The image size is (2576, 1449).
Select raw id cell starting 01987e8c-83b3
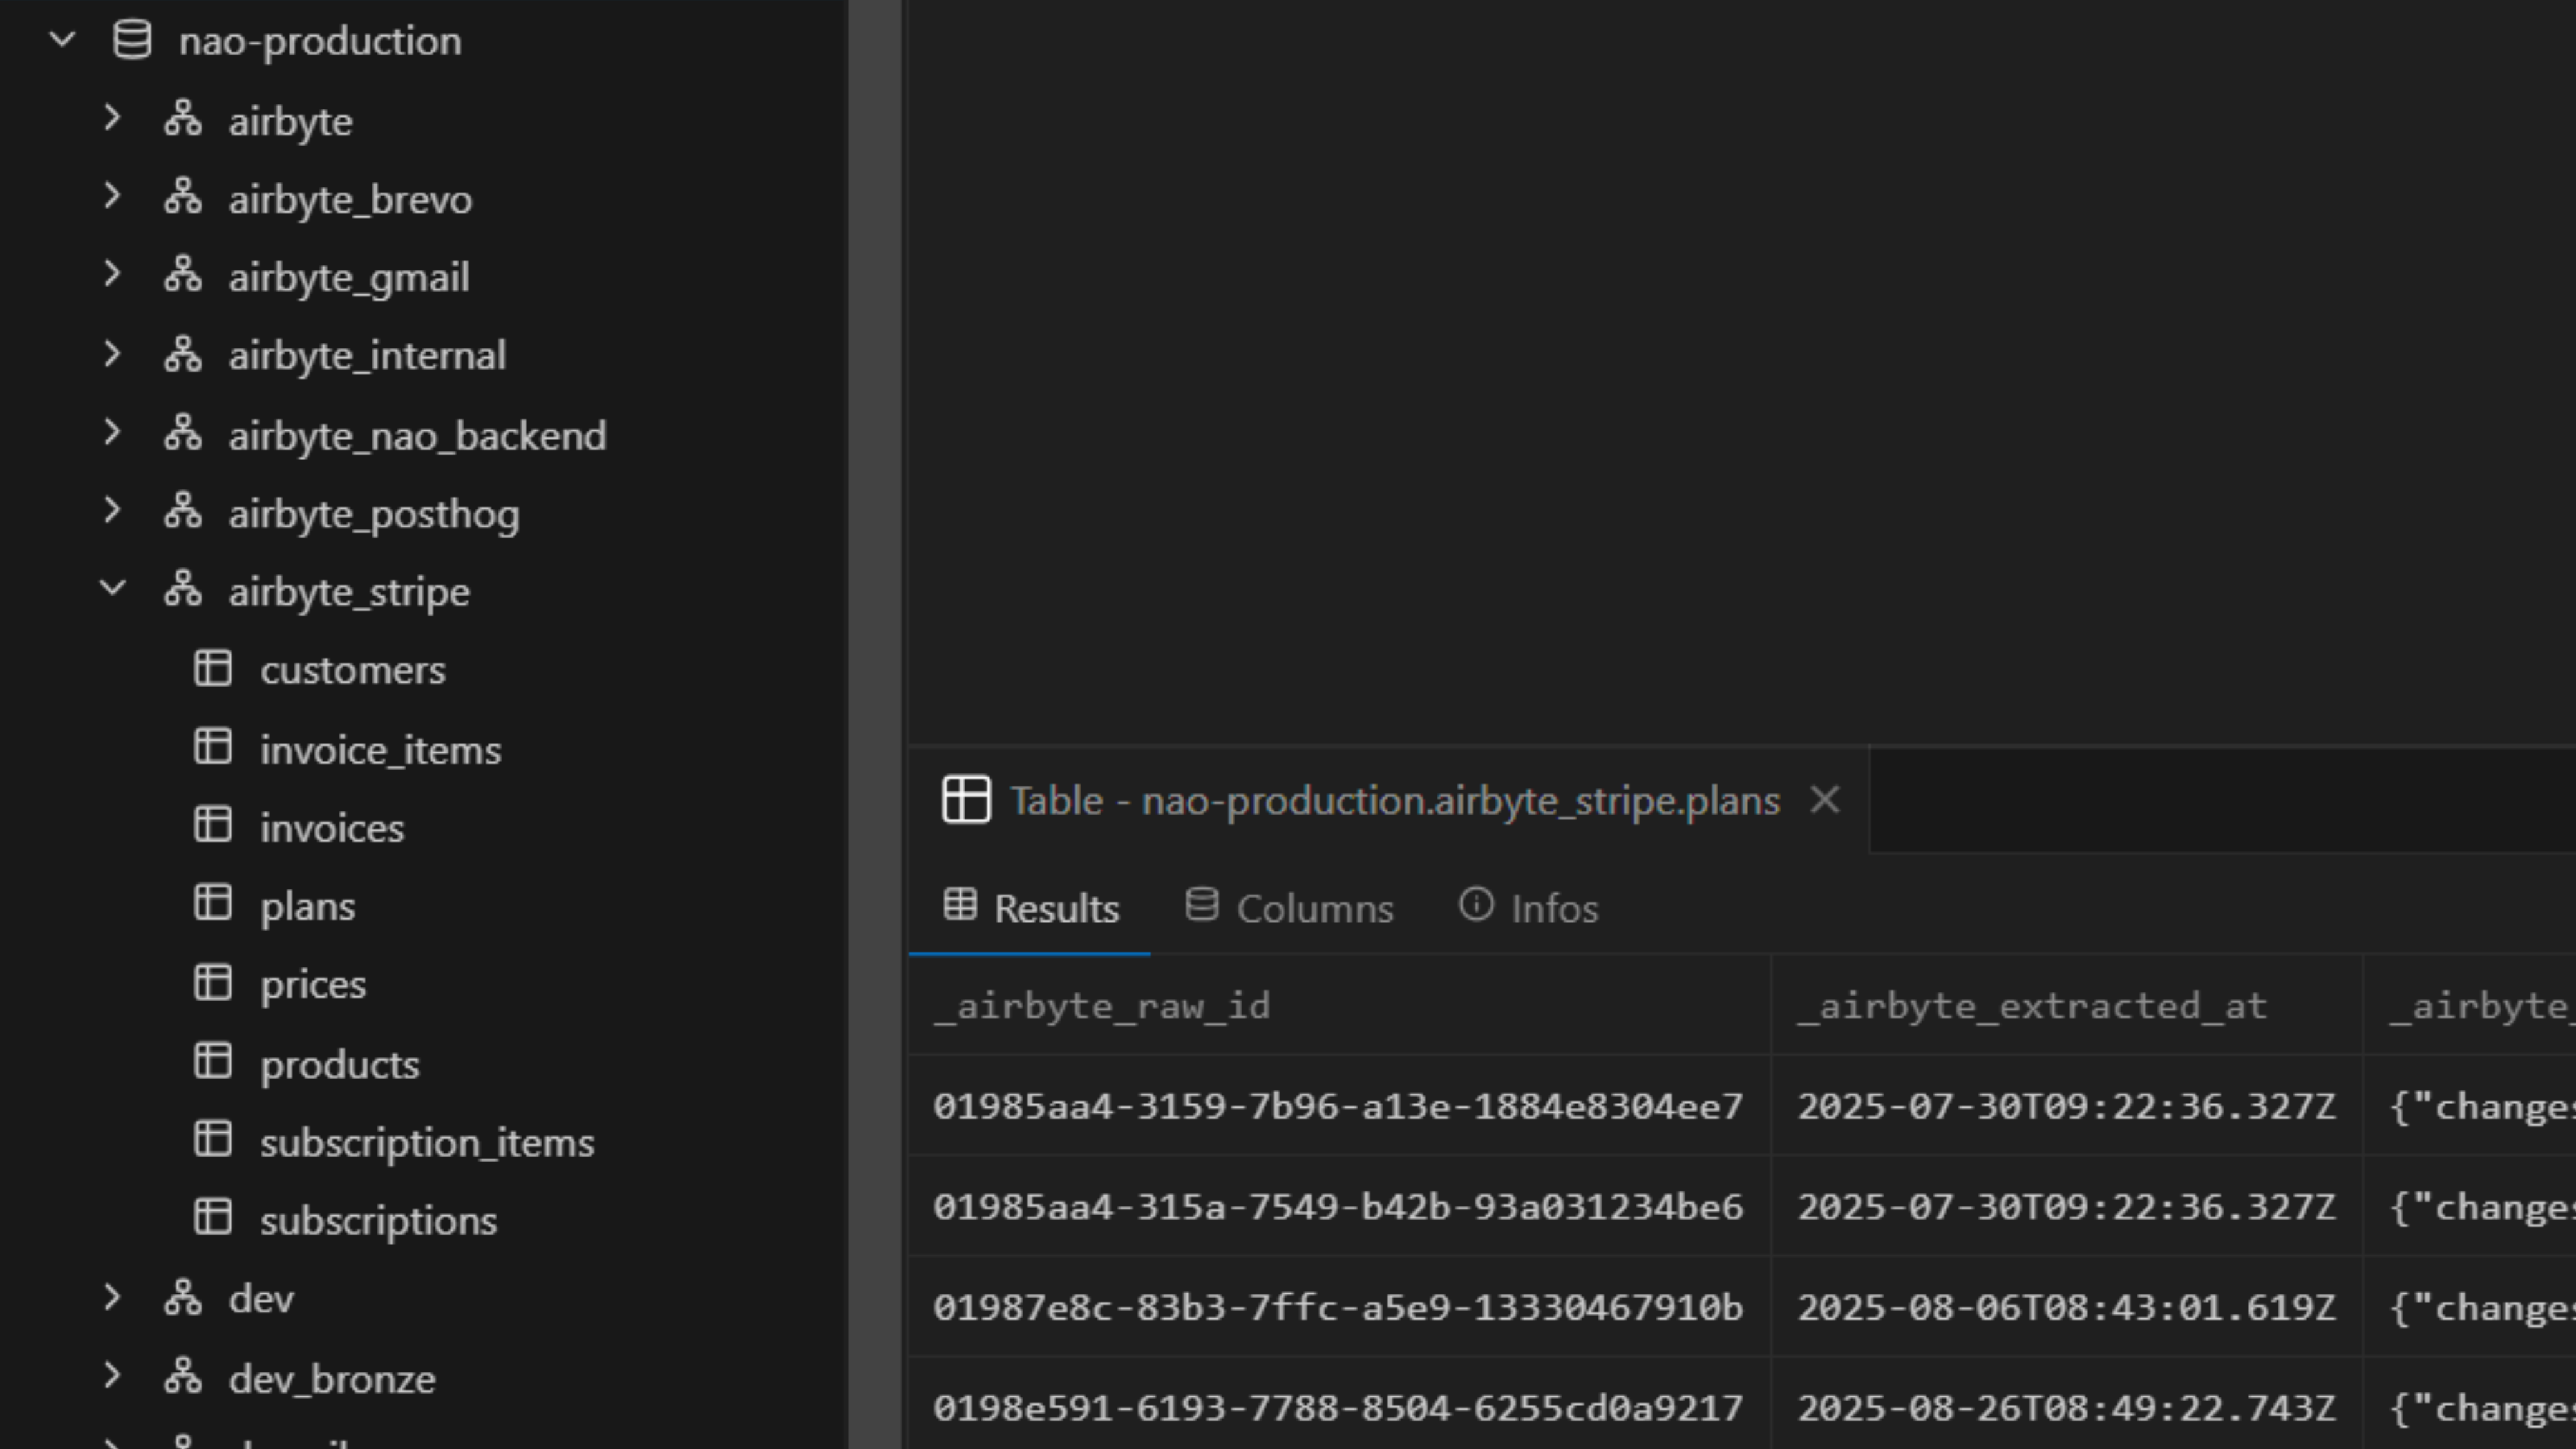[x=1338, y=1308]
